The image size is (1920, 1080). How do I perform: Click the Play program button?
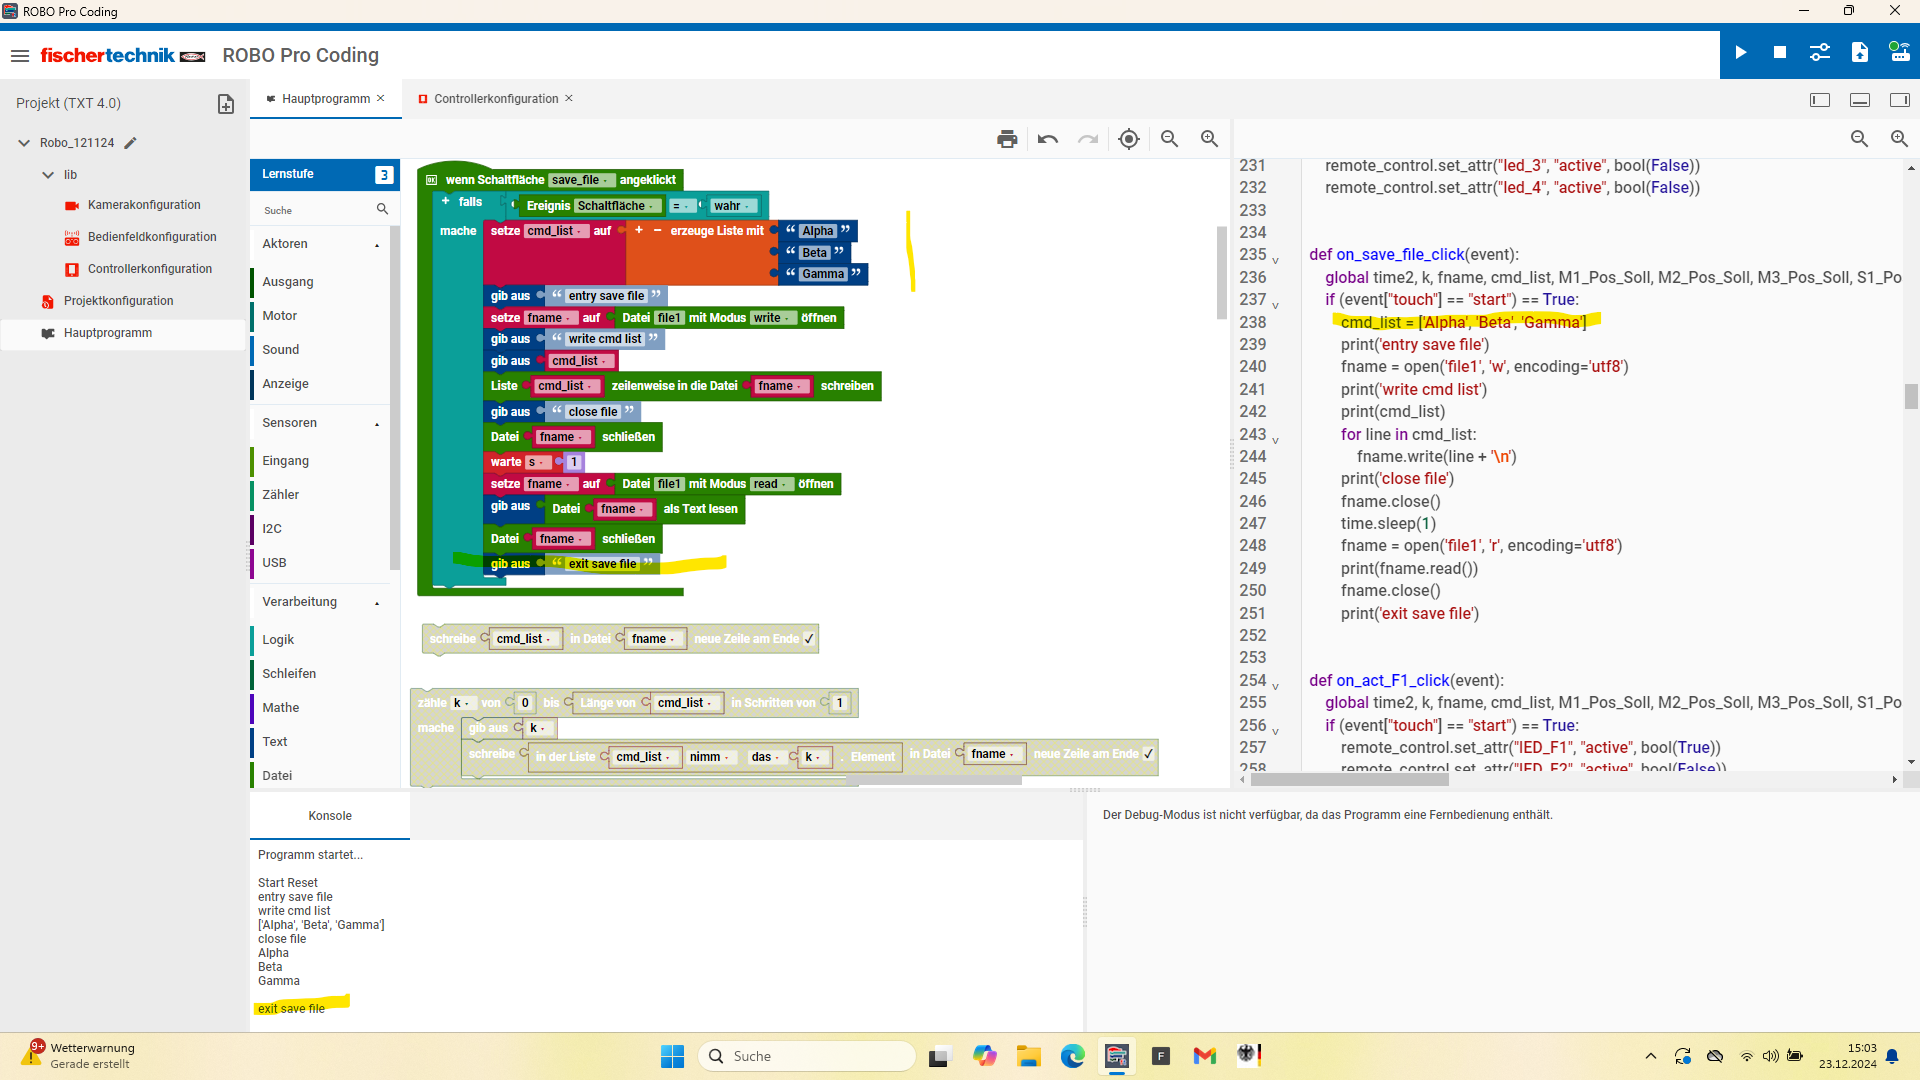[x=1741, y=53]
